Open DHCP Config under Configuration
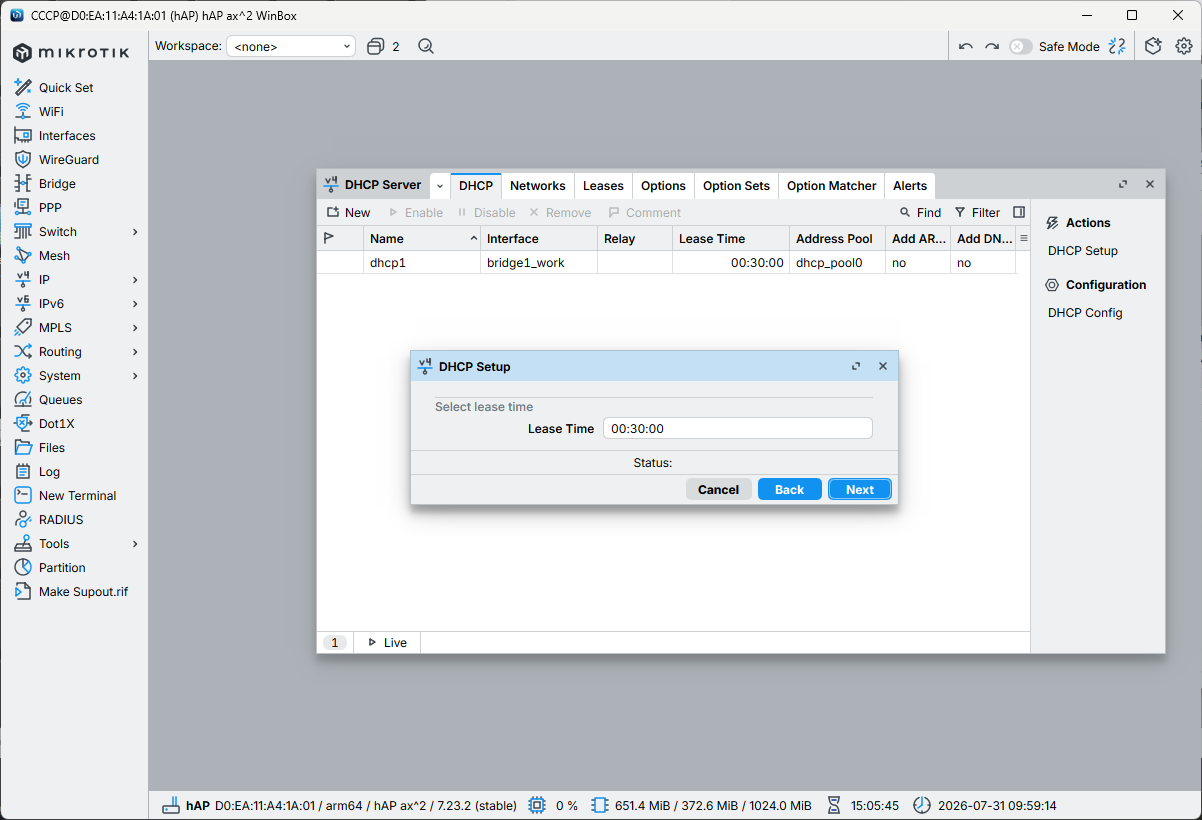This screenshot has height=820, width=1202. (x=1085, y=313)
